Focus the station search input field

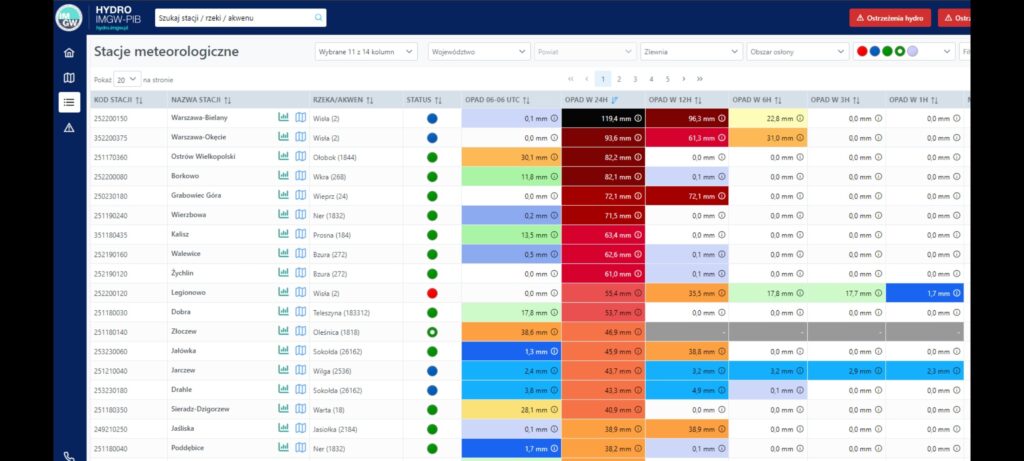(240, 18)
